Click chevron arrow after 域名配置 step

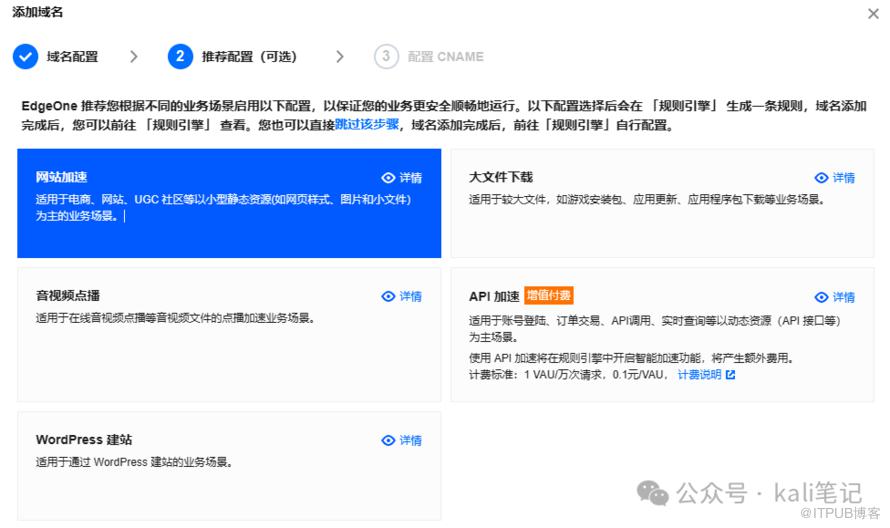click(x=133, y=56)
